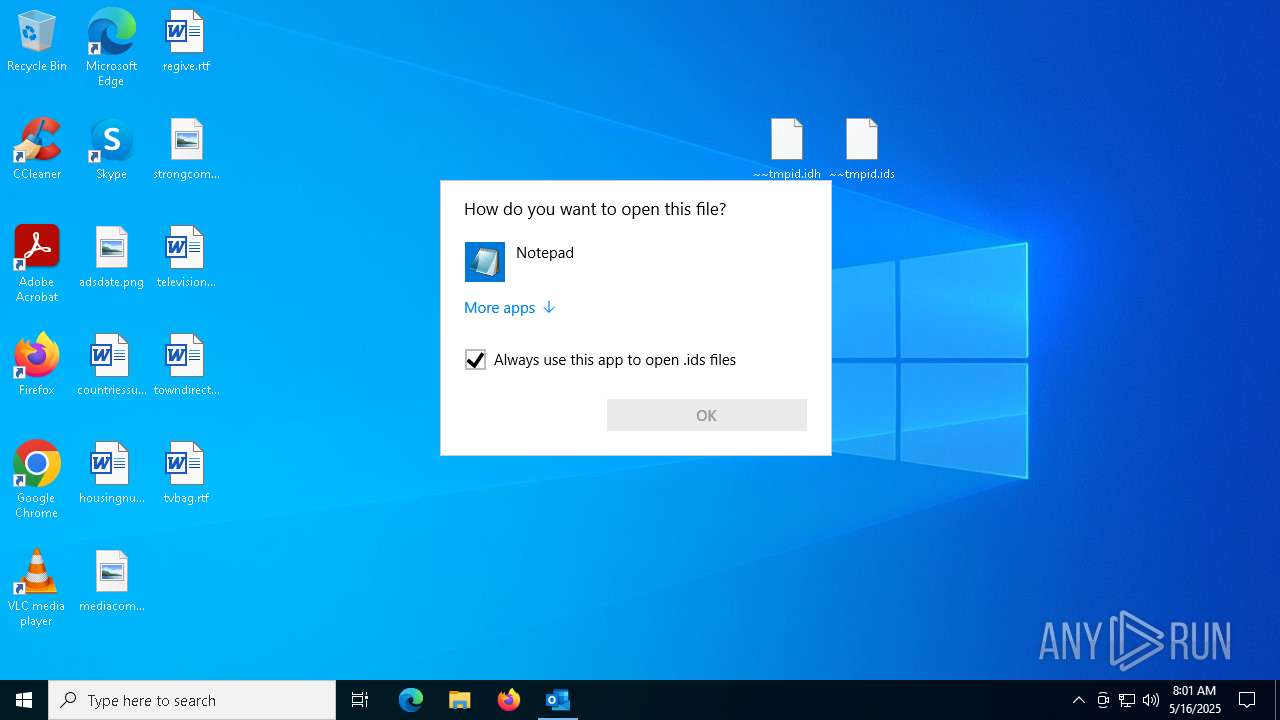This screenshot has height=720, width=1280.
Task: Expand the More apps list
Action: (x=509, y=308)
